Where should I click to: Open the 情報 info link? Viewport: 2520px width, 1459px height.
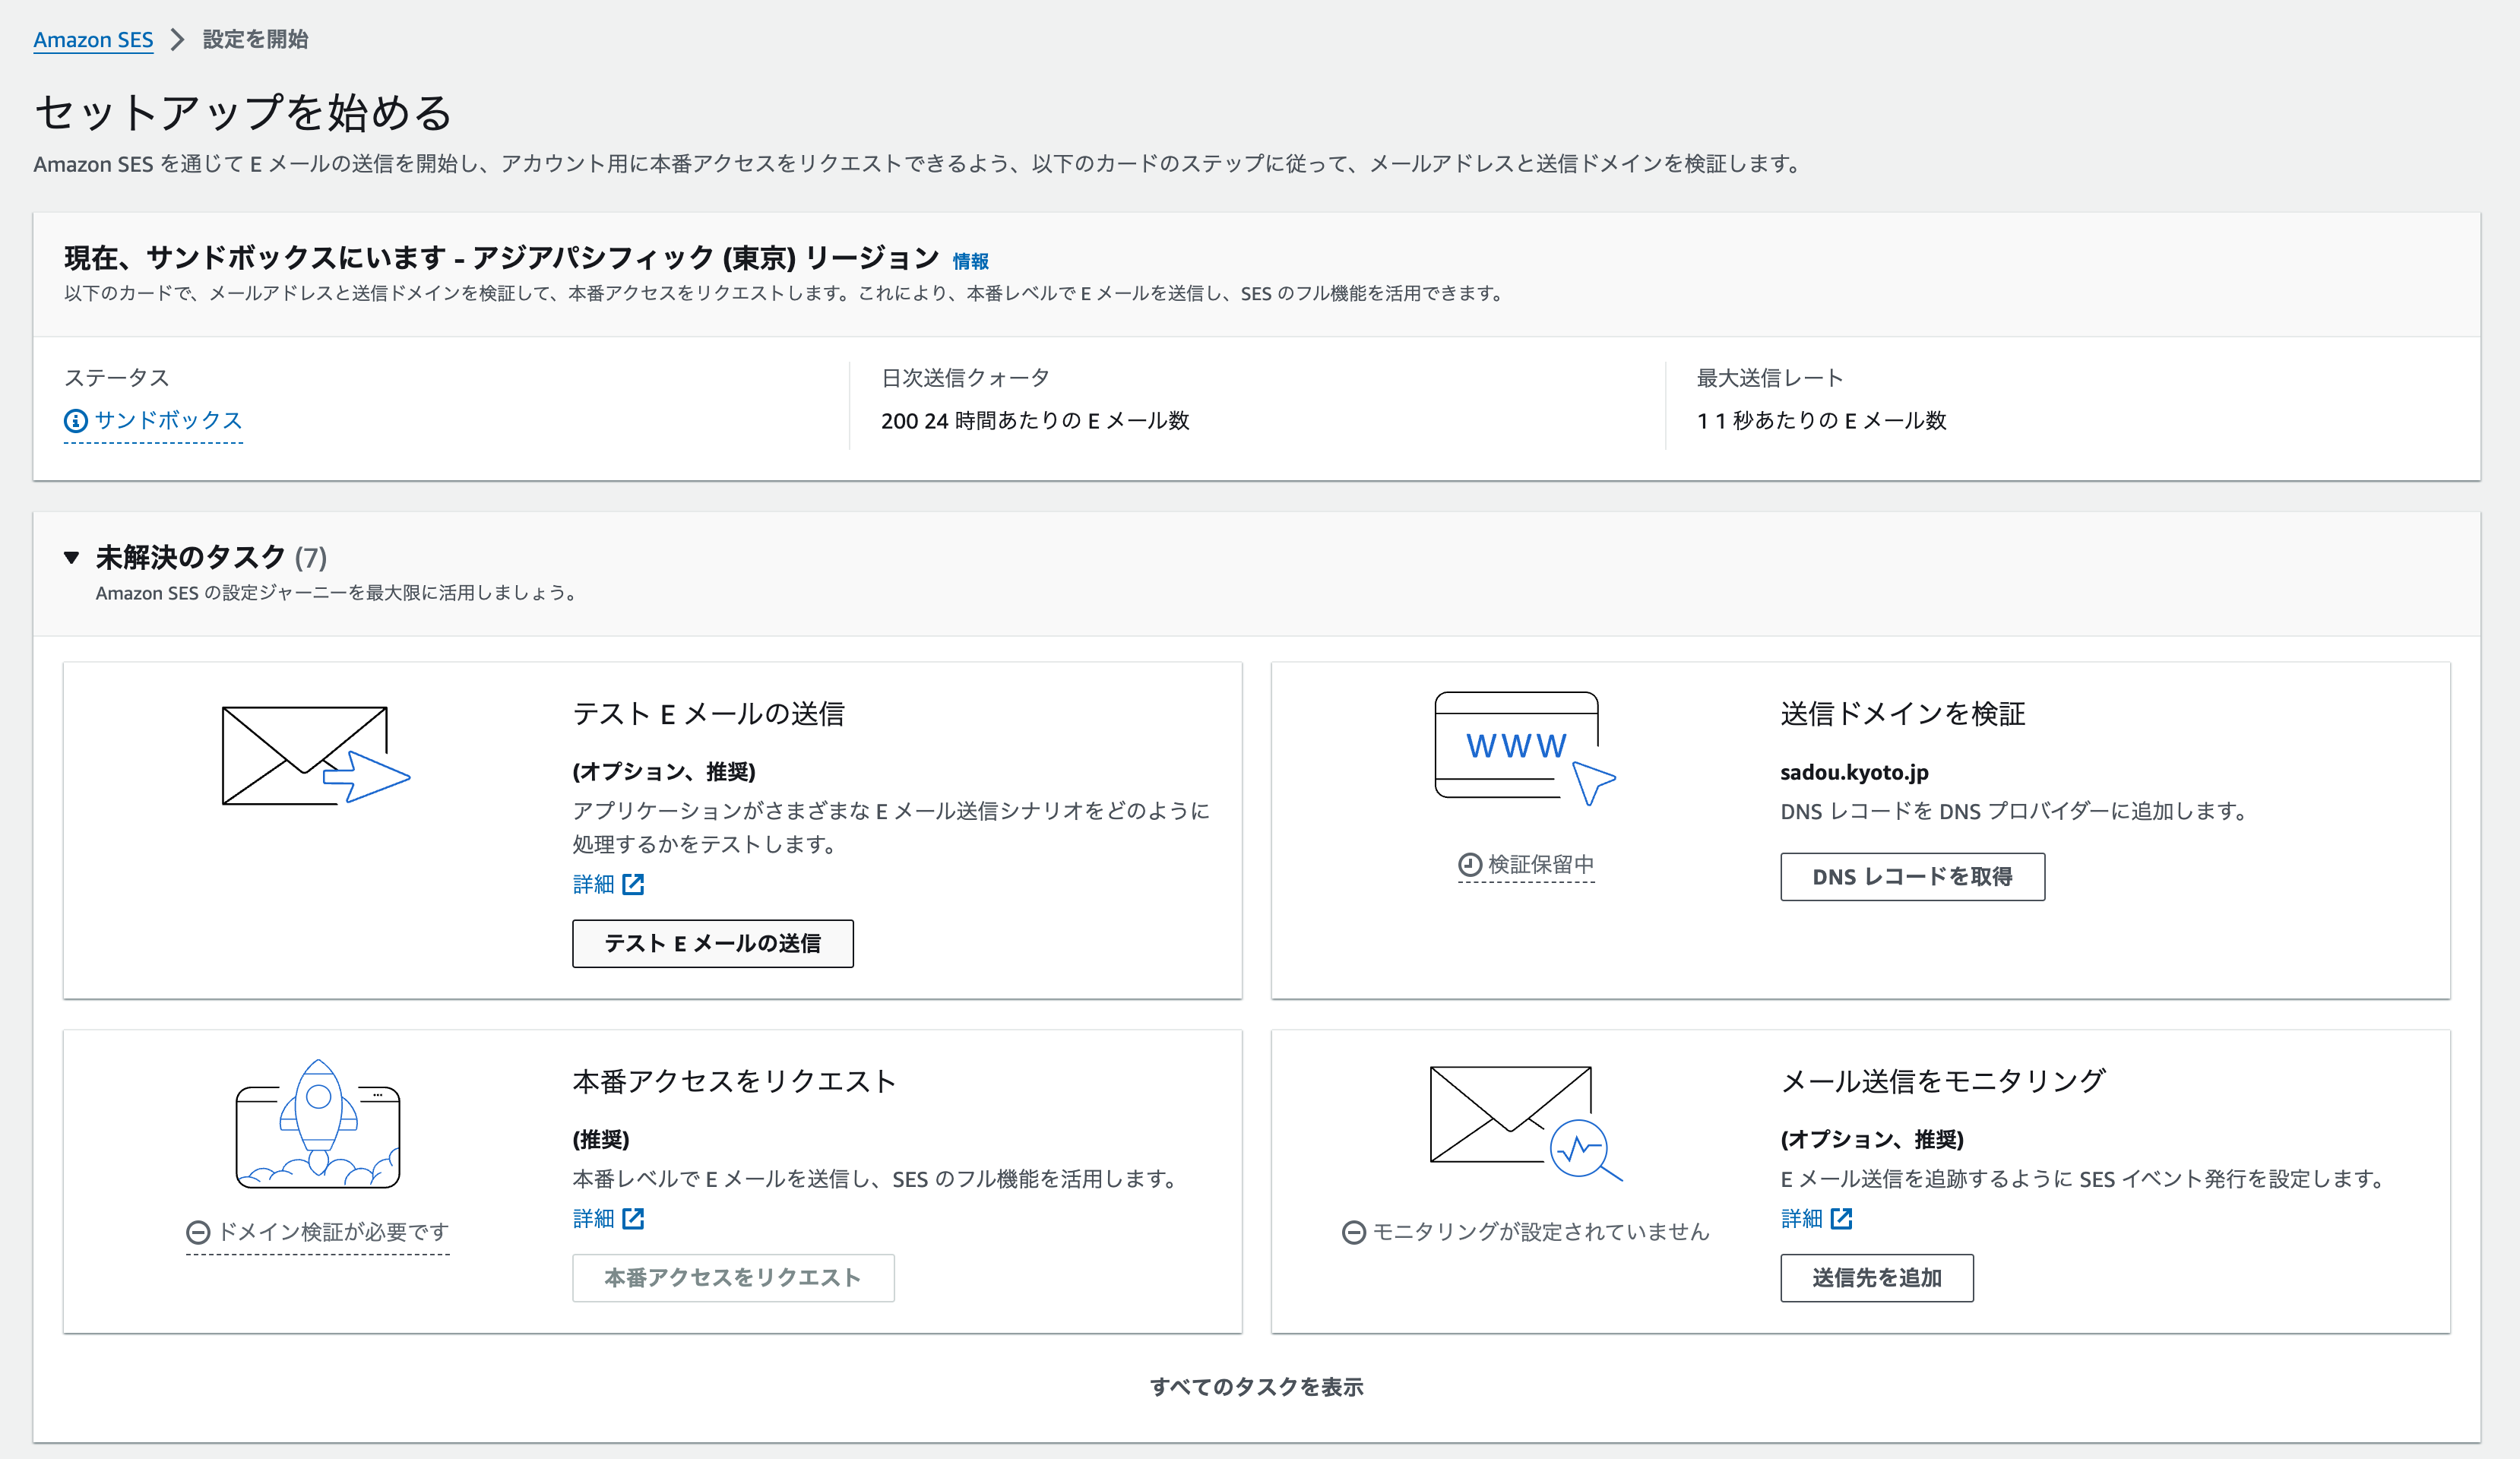click(x=970, y=261)
